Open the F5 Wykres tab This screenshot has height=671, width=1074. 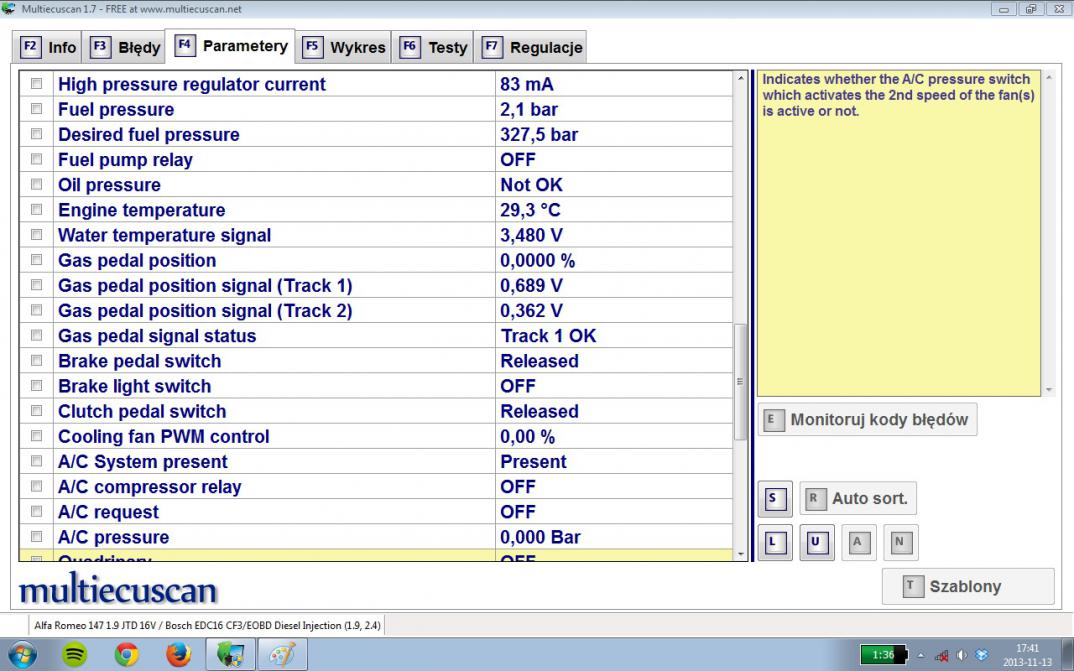343,47
